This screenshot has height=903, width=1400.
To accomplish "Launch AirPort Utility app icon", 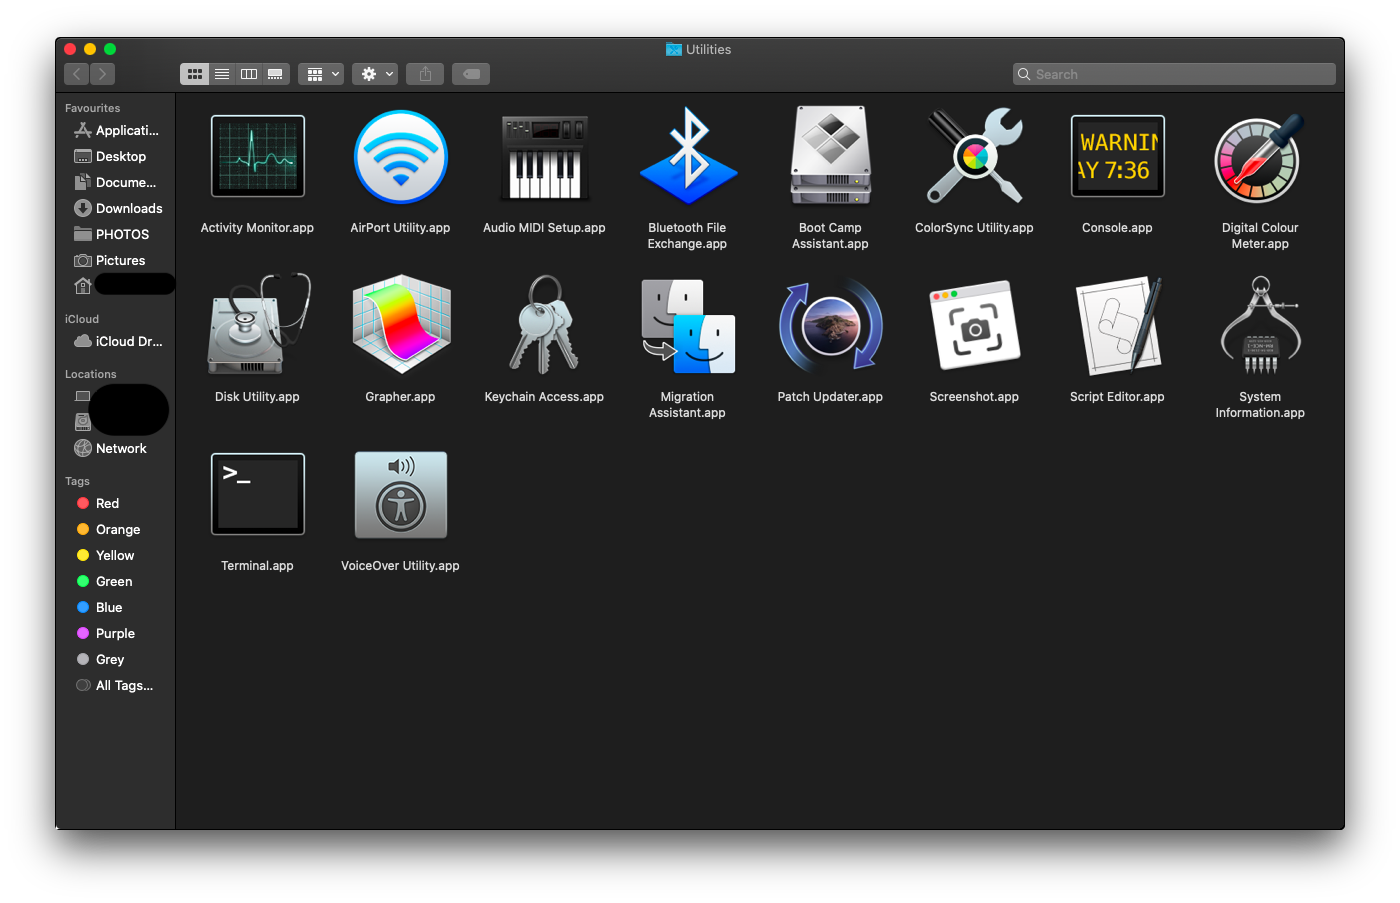I will (x=400, y=156).
